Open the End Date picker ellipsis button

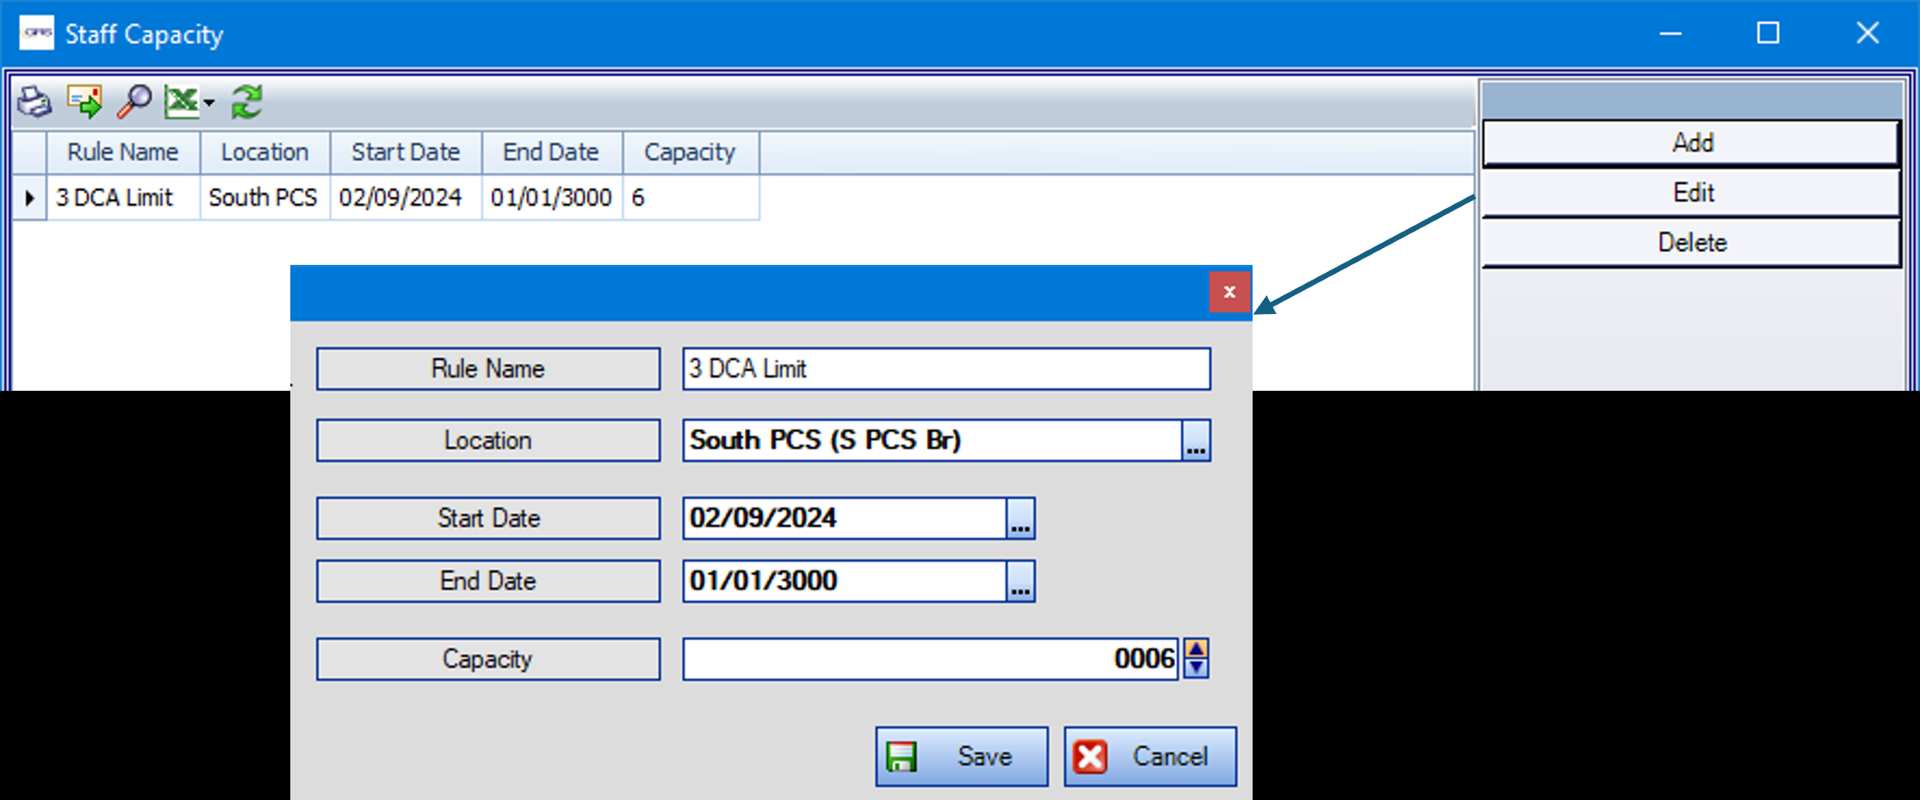(1020, 582)
